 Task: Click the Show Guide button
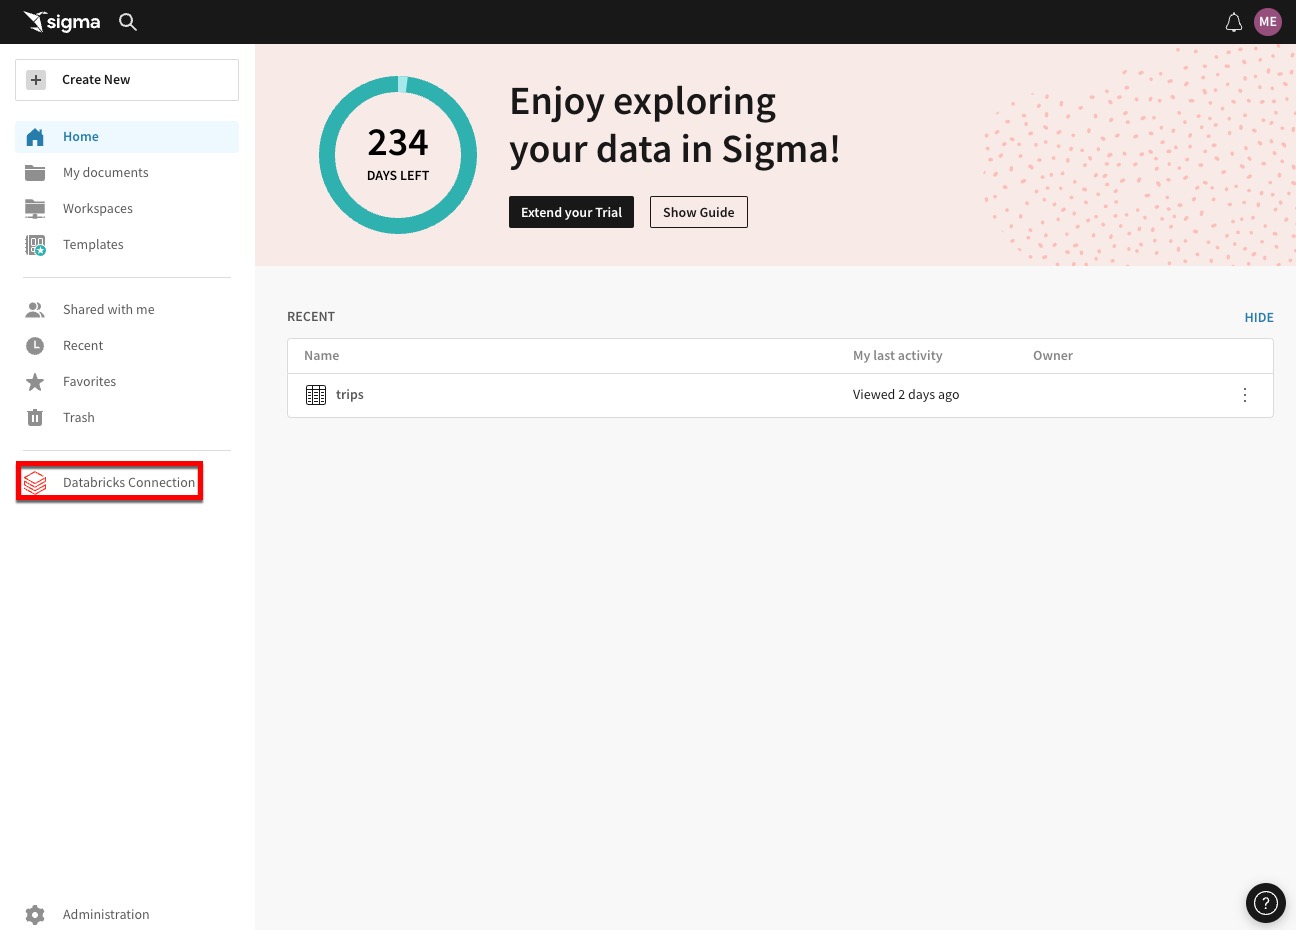click(699, 212)
